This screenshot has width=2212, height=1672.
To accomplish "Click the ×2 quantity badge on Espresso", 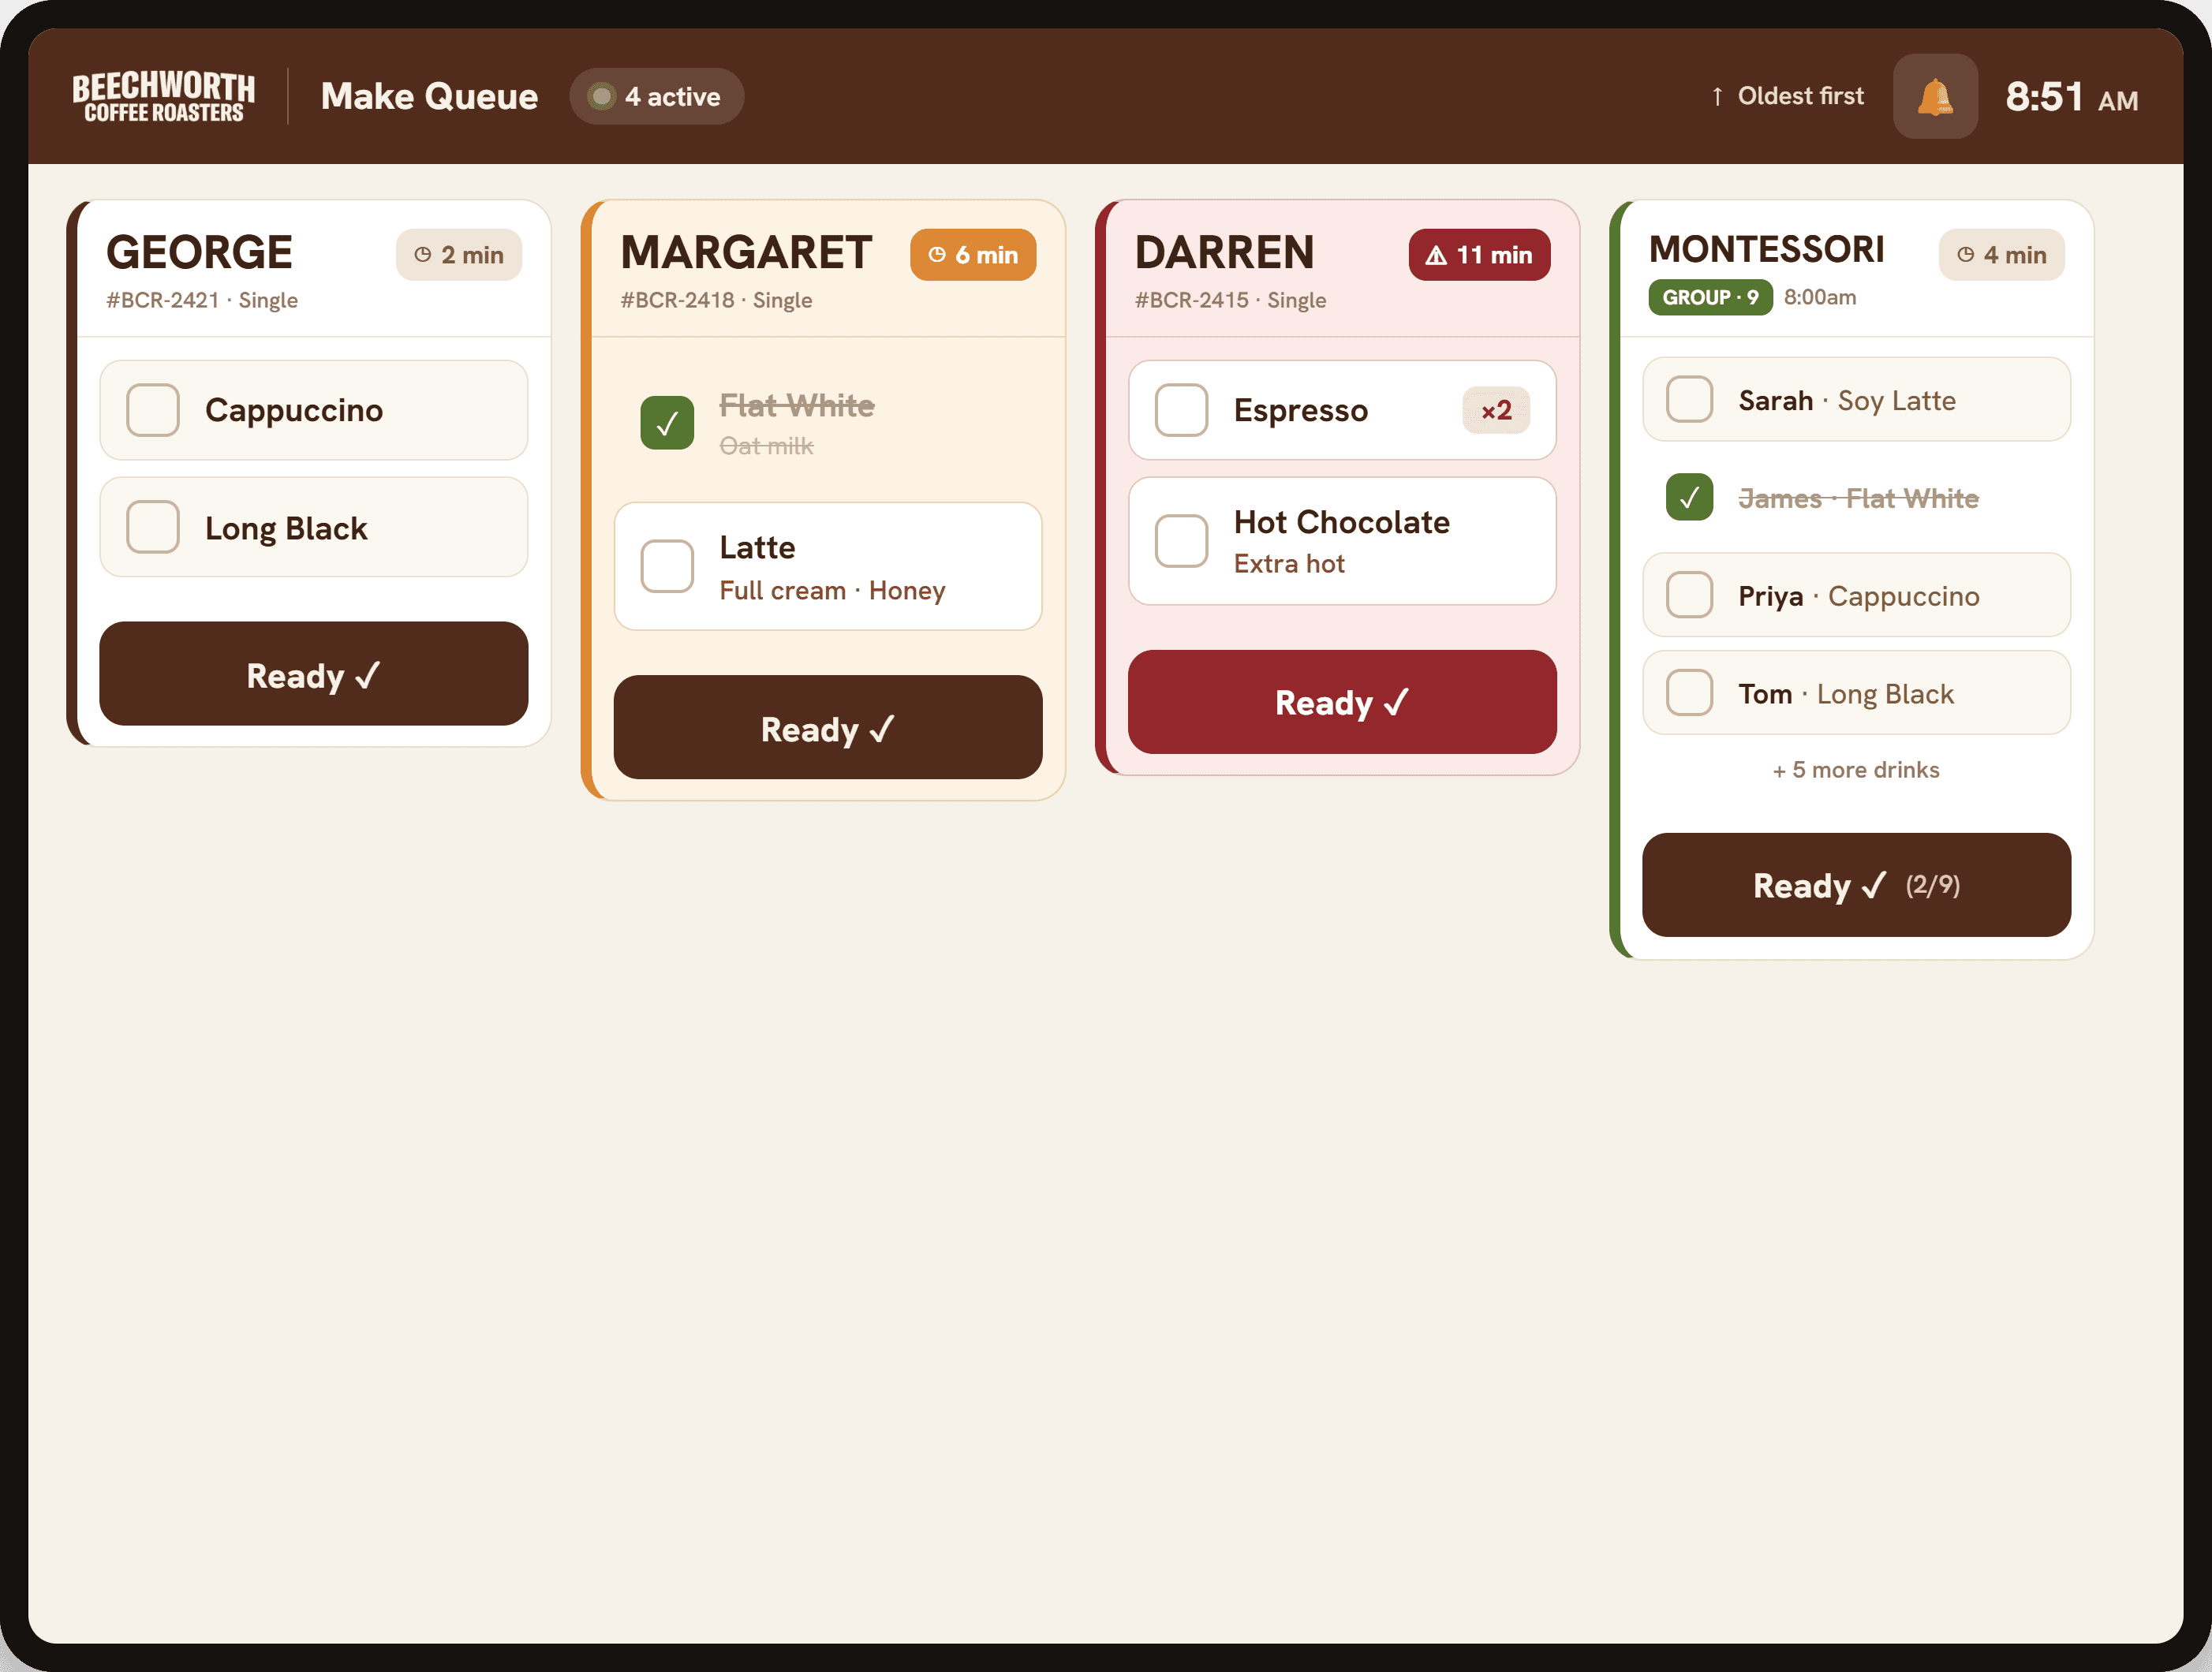I will (x=1496, y=410).
